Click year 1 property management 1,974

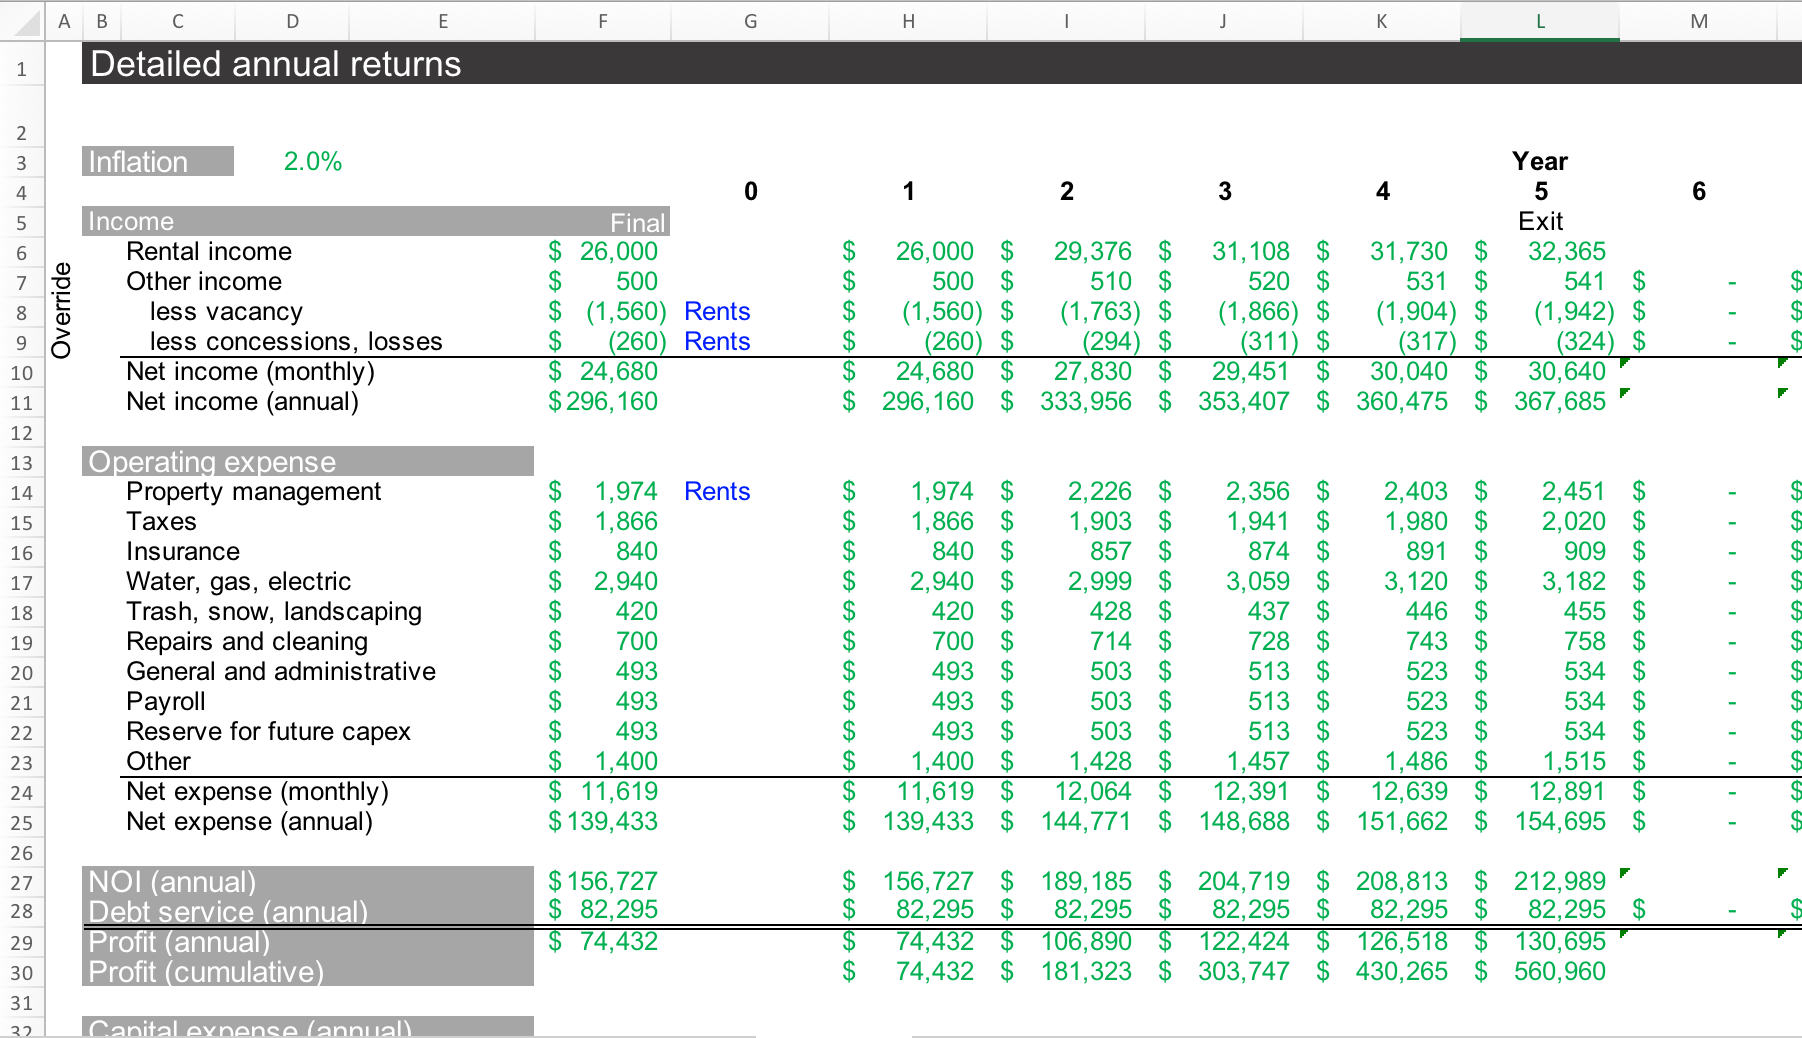941,491
